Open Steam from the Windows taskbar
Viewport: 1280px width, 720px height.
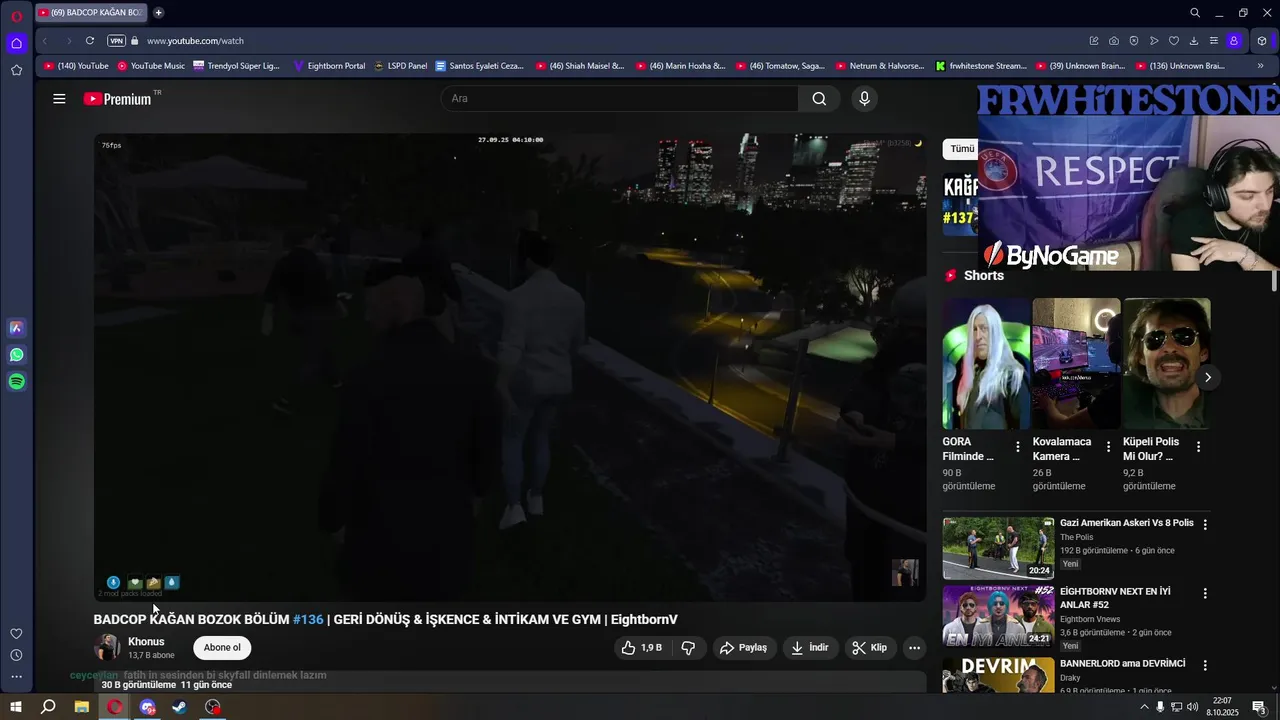pyautogui.click(x=179, y=707)
